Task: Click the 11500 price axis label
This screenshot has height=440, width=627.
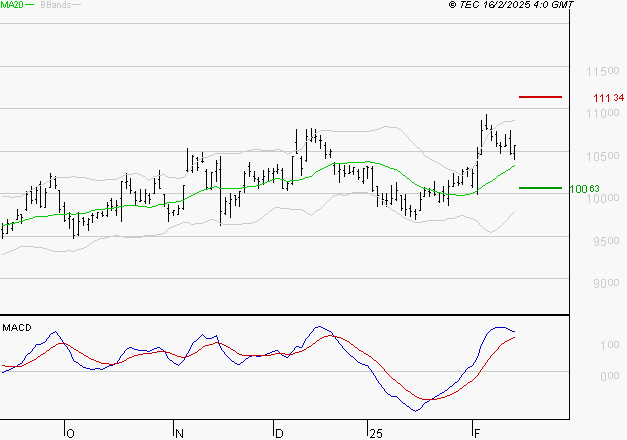Action: coord(603,72)
